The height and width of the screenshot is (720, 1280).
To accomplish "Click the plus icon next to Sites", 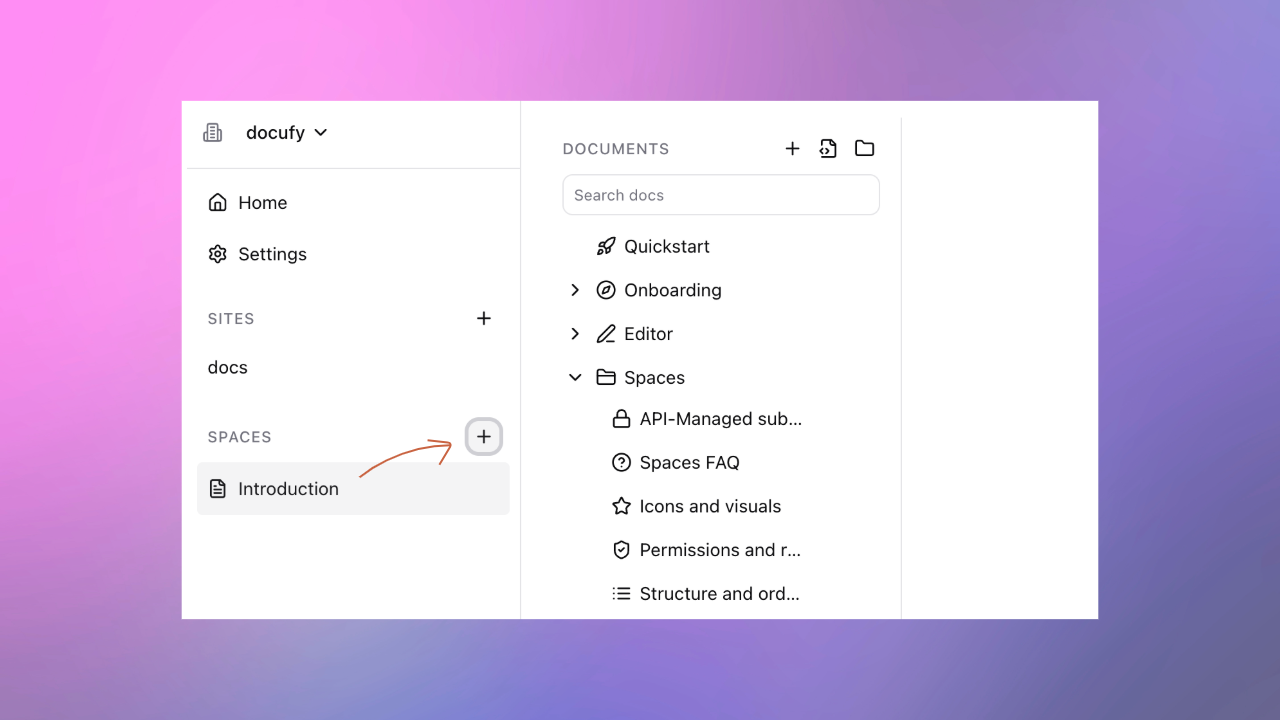I will pos(484,319).
